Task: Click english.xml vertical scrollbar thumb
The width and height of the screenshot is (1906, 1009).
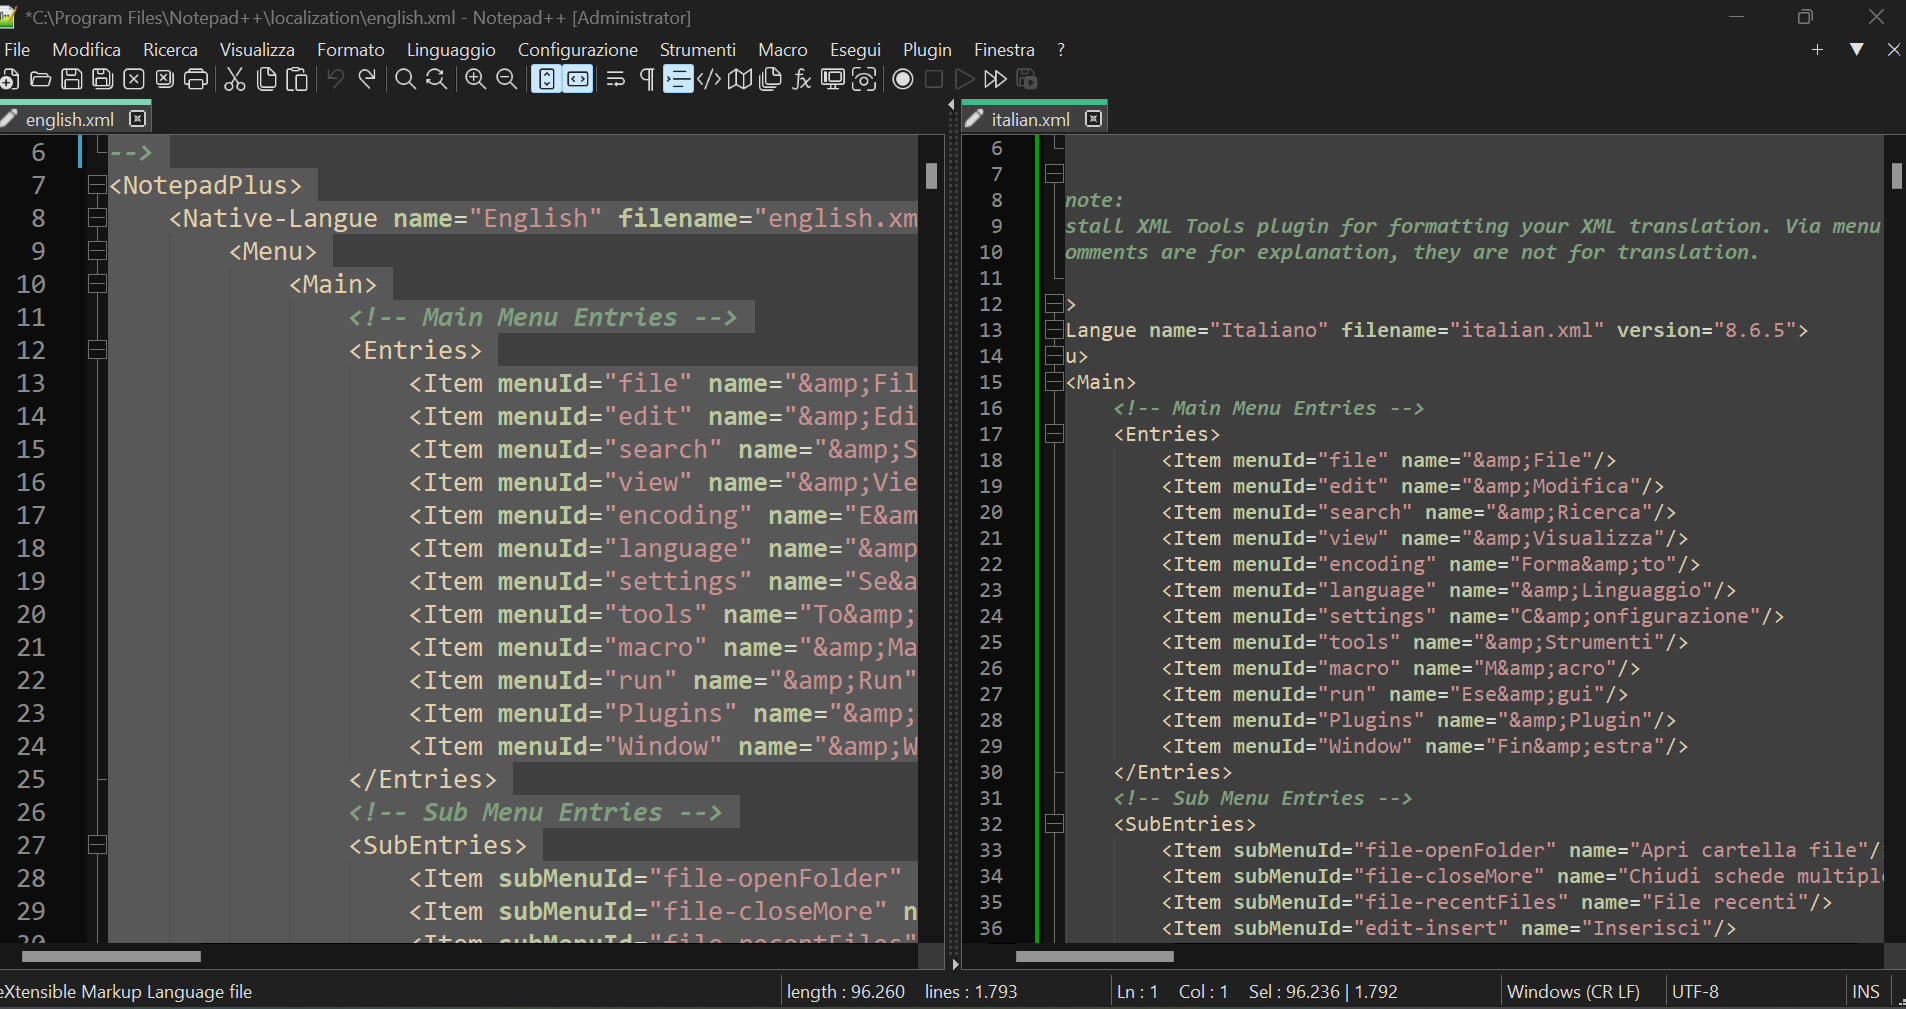Action: (x=931, y=176)
